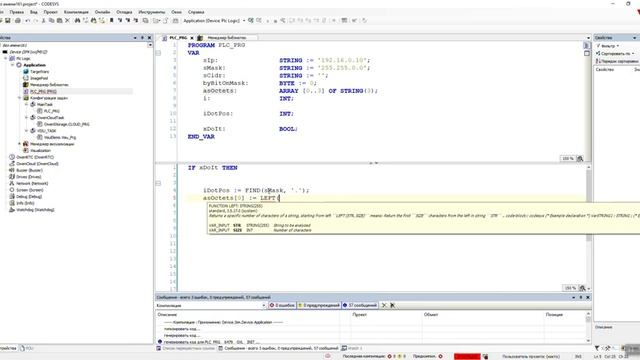Click the Copy icon in toolbar
This screenshot has height=360, width=640.
[x=51, y=20]
